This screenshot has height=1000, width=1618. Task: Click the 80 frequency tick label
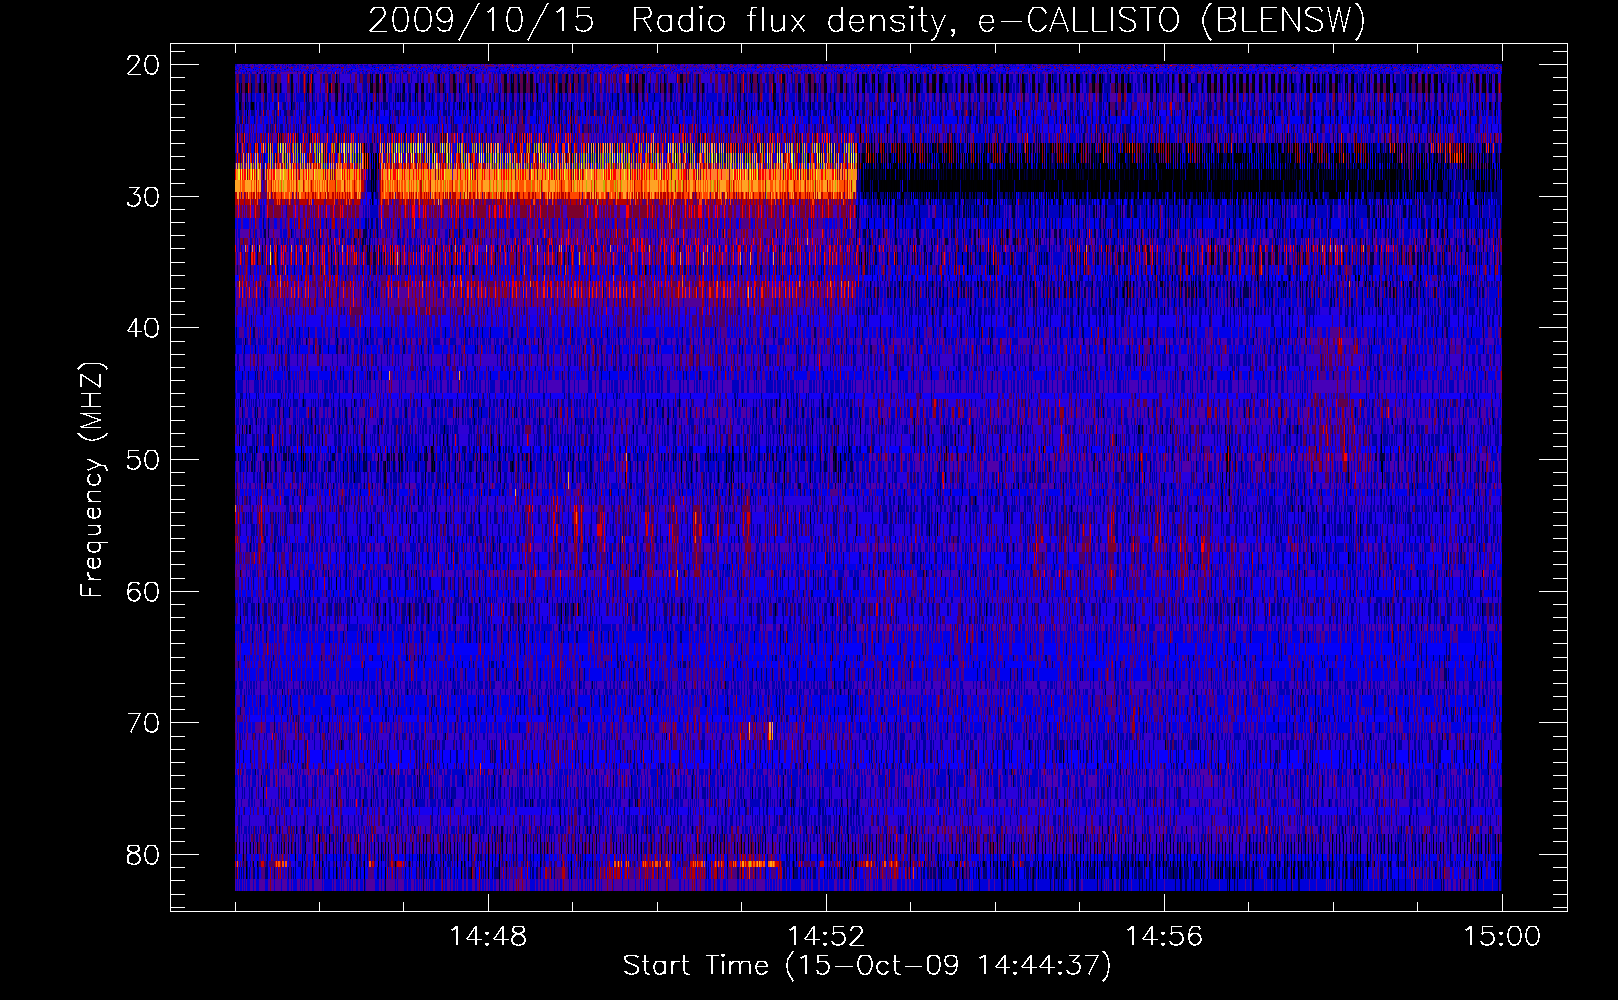(144, 855)
